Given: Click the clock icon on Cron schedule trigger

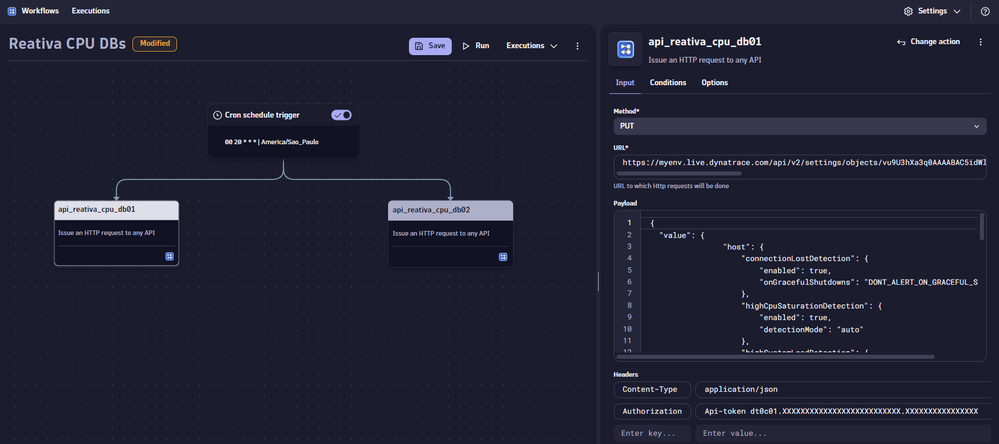Looking at the screenshot, I should (x=218, y=115).
